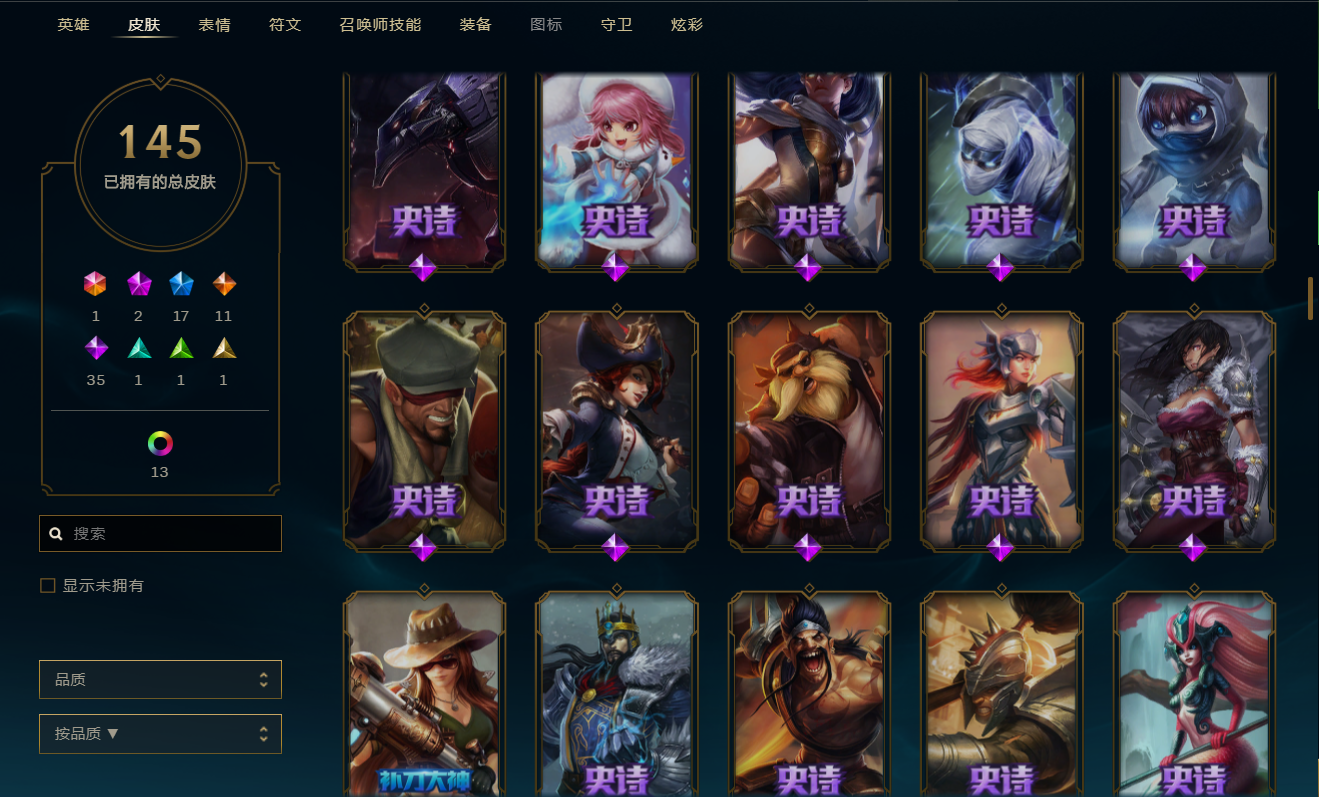Click the rainbow chroma ring icon

click(x=160, y=443)
